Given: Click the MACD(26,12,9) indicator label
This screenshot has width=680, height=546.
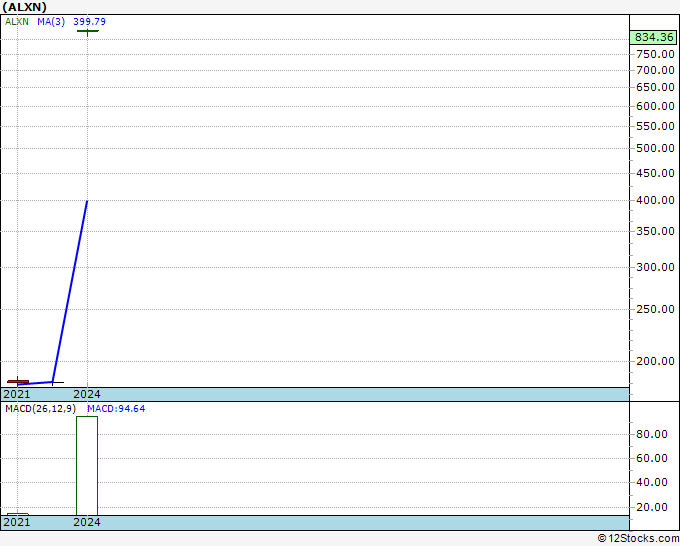Looking at the screenshot, I should (x=40, y=409).
